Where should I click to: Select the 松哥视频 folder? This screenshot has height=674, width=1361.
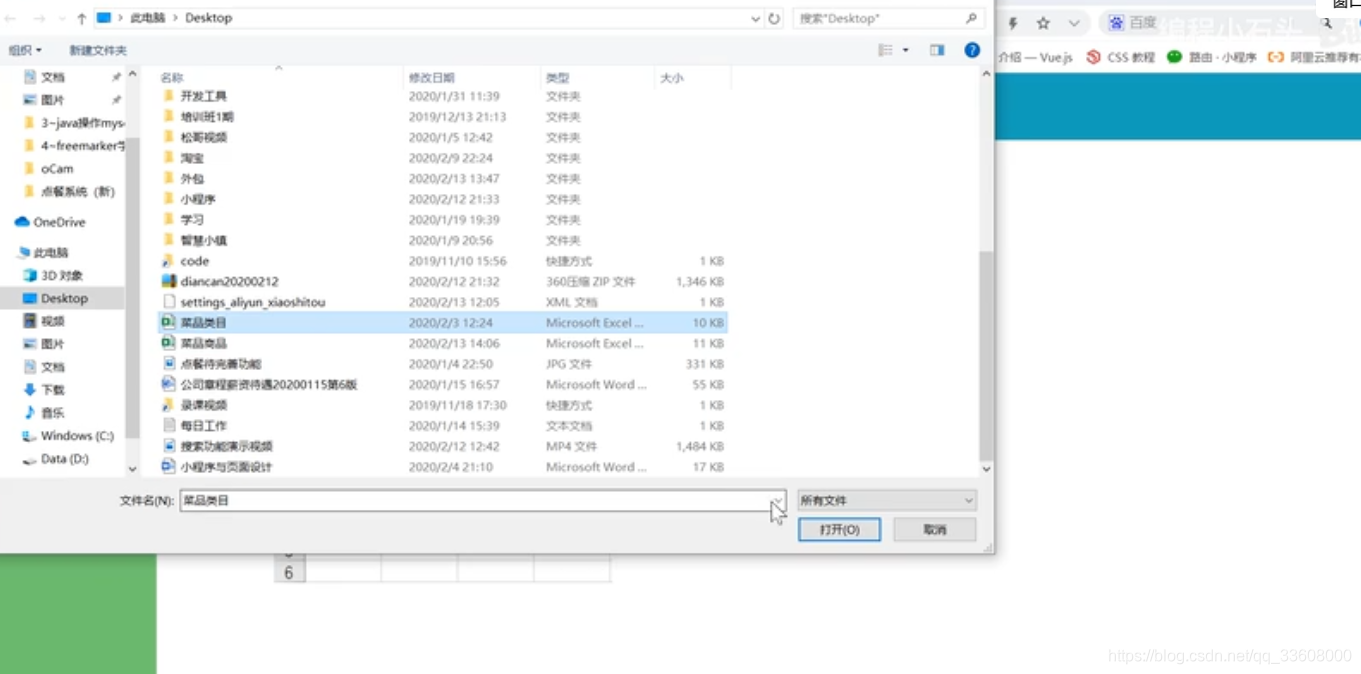coord(204,138)
